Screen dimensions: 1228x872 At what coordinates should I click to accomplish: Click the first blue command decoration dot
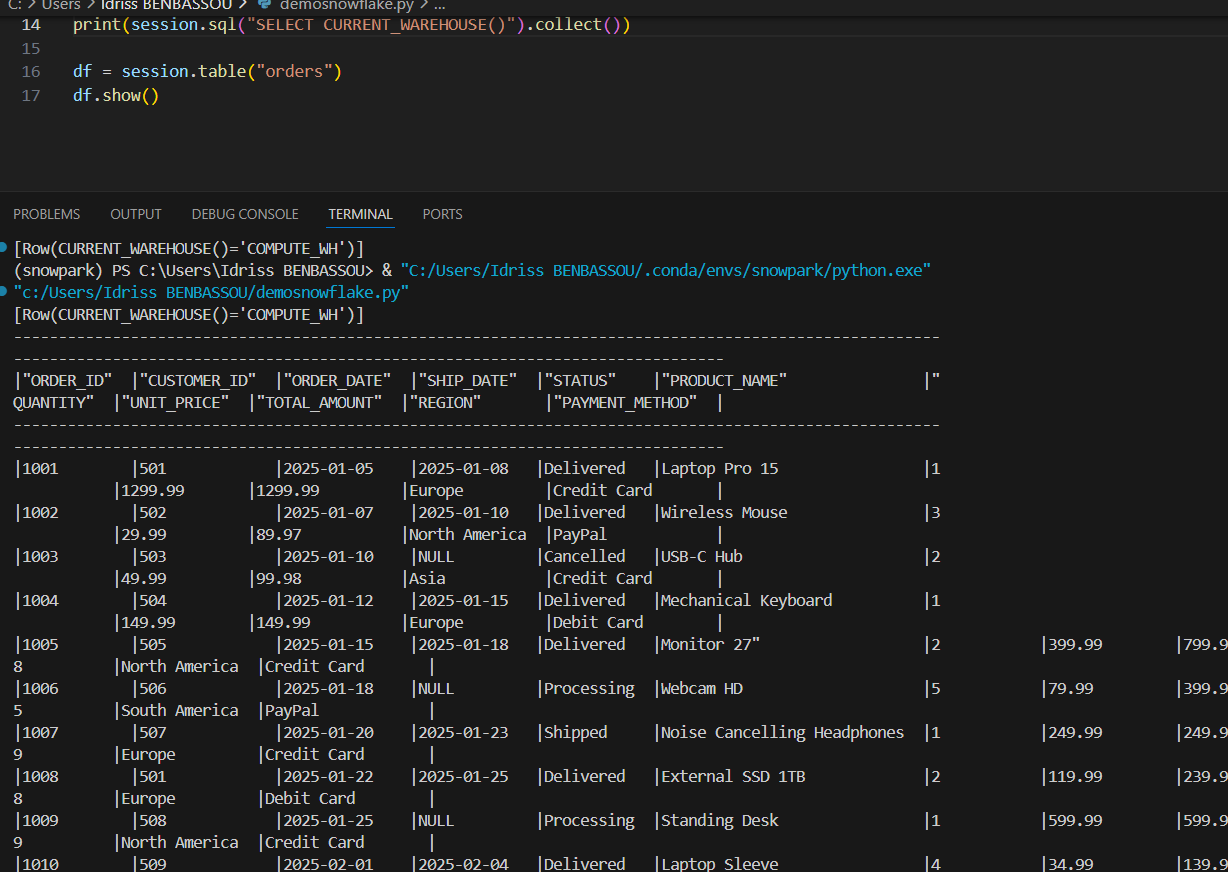[x=5, y=247]
